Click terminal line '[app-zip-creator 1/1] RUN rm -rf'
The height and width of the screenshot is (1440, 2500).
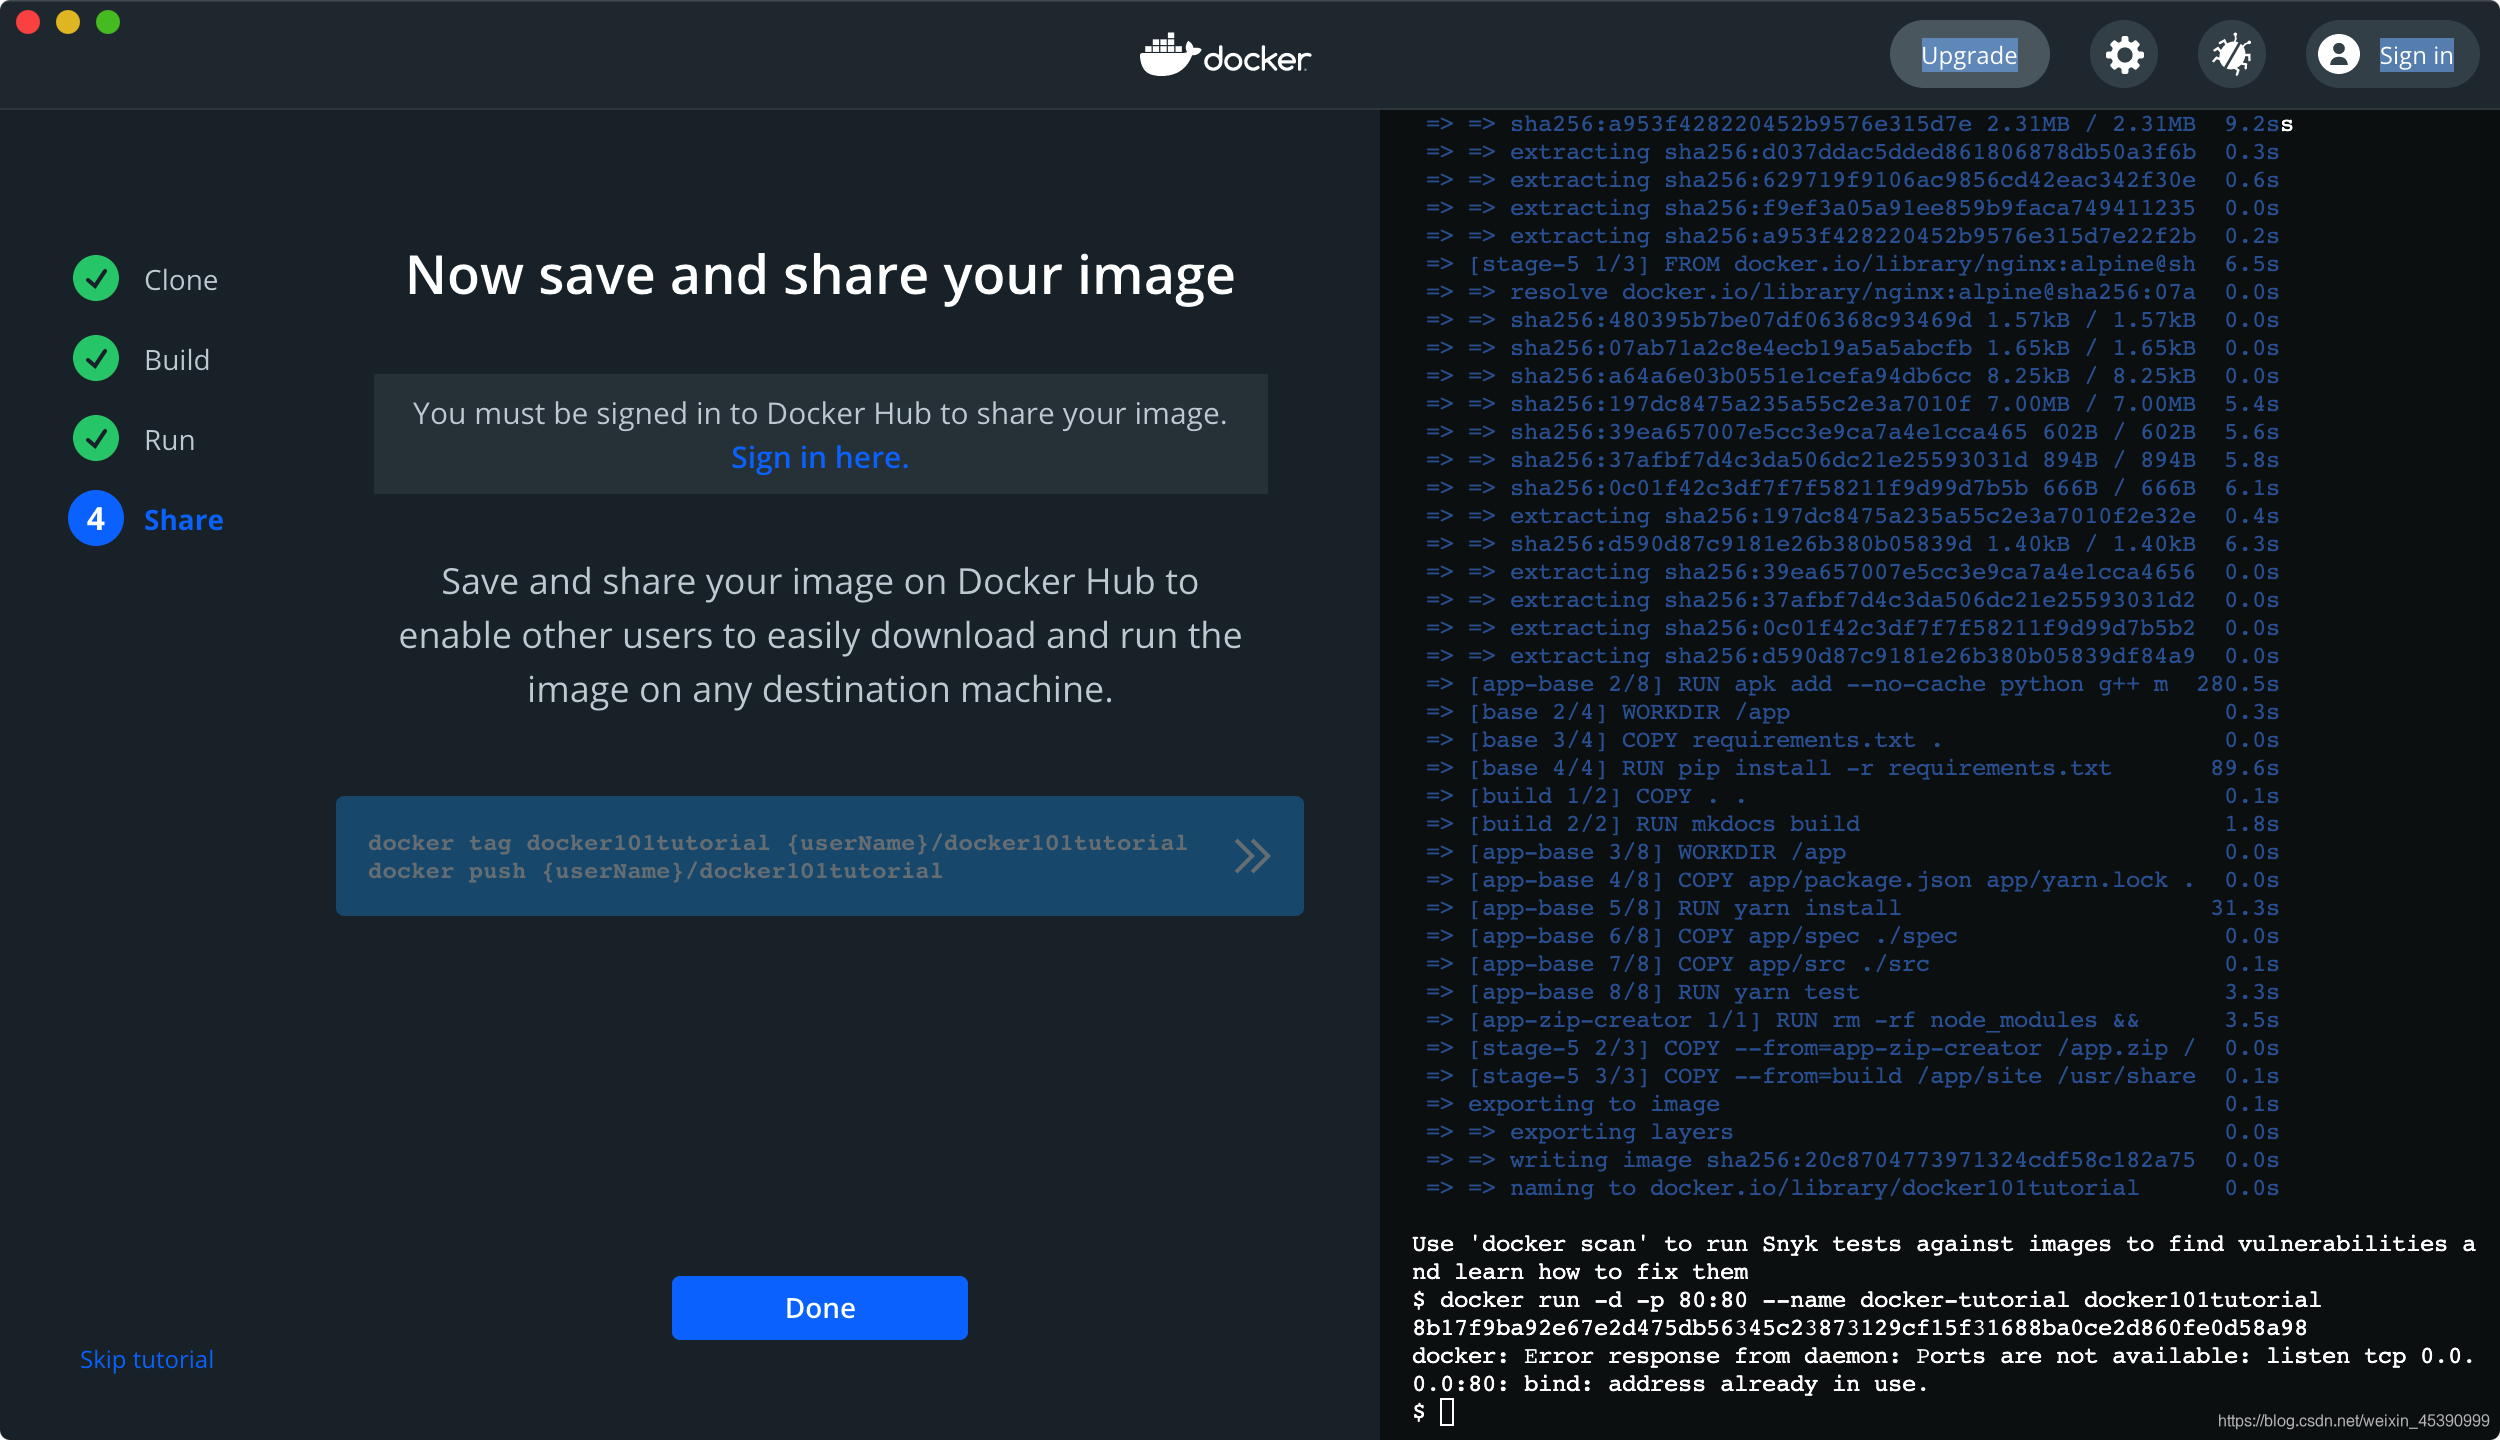[1852, 1020]
